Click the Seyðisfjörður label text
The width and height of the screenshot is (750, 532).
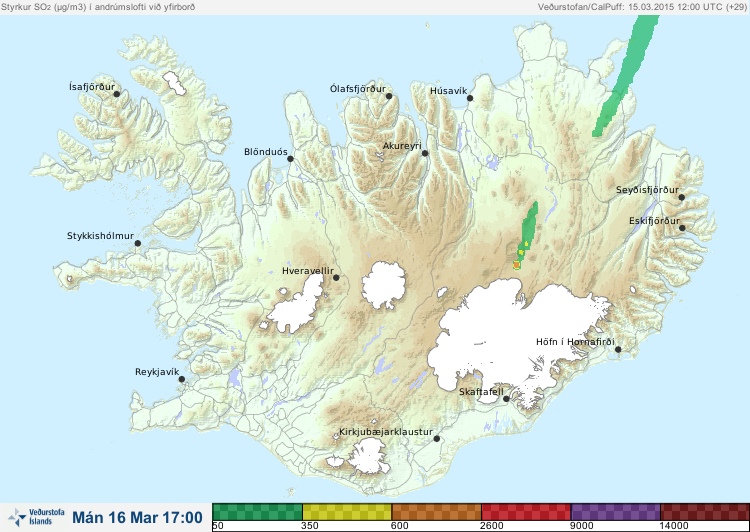tap(647, 190)
